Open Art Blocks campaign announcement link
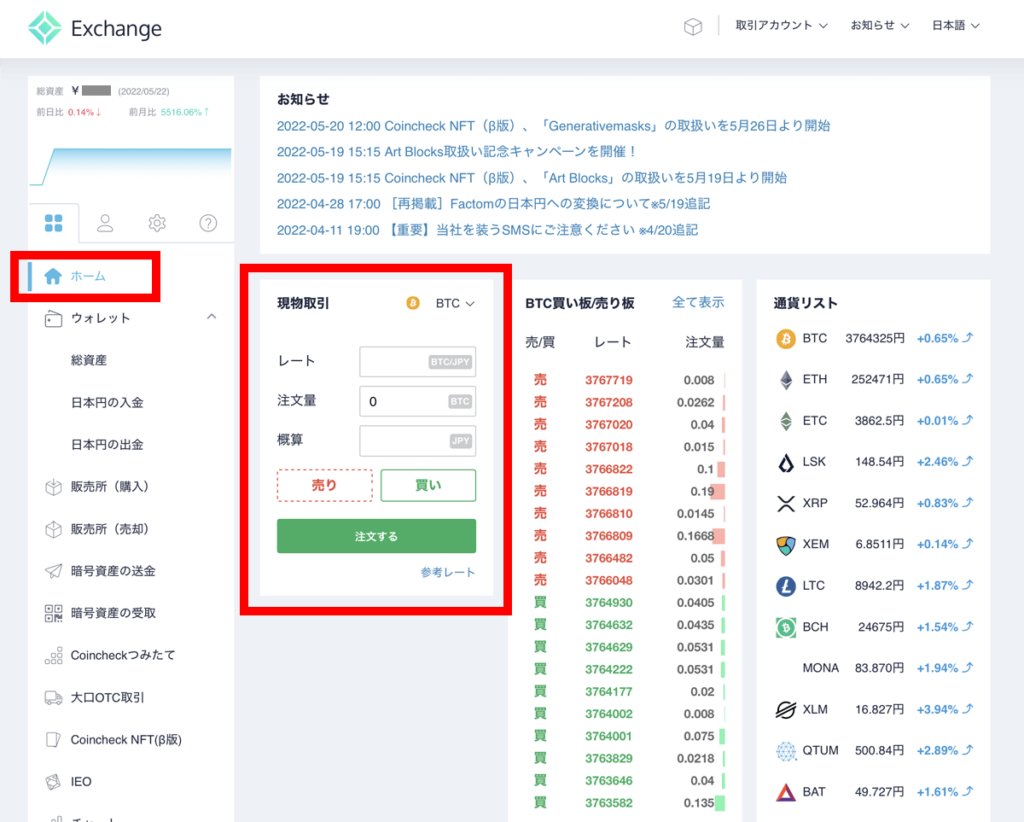 point(456,151)
